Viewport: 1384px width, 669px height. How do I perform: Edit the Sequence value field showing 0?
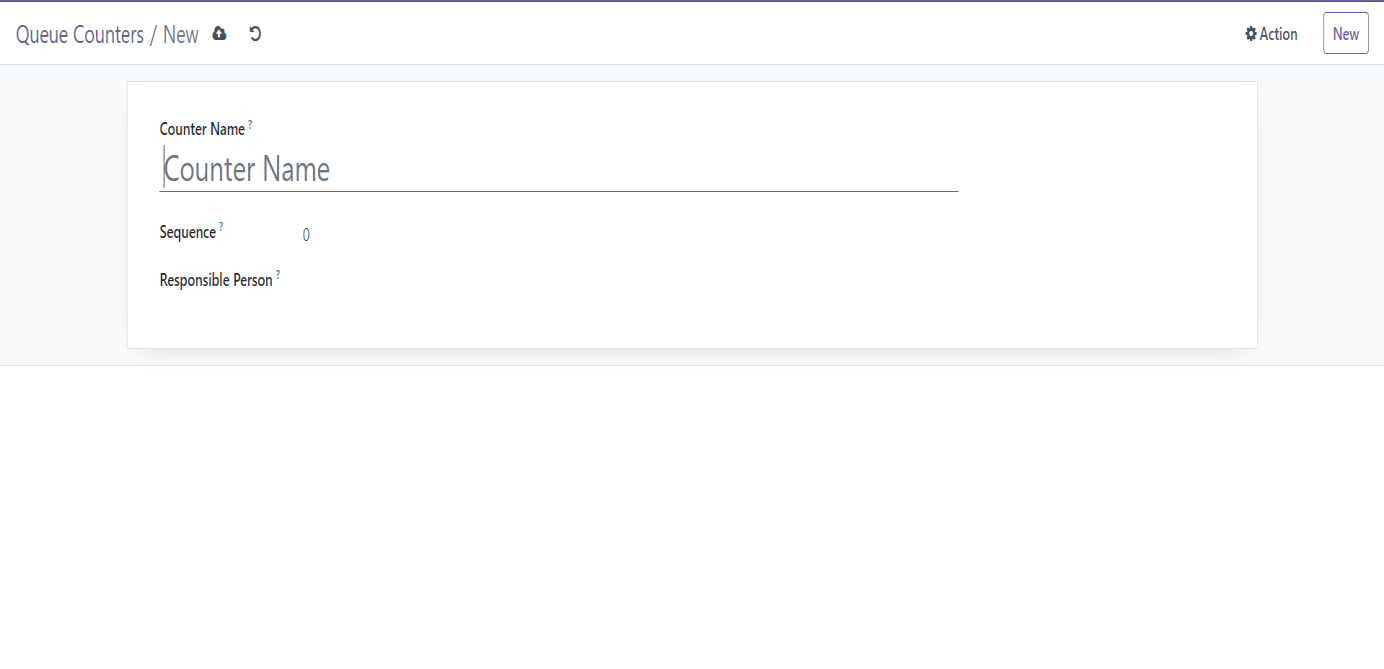click(306, 235)
